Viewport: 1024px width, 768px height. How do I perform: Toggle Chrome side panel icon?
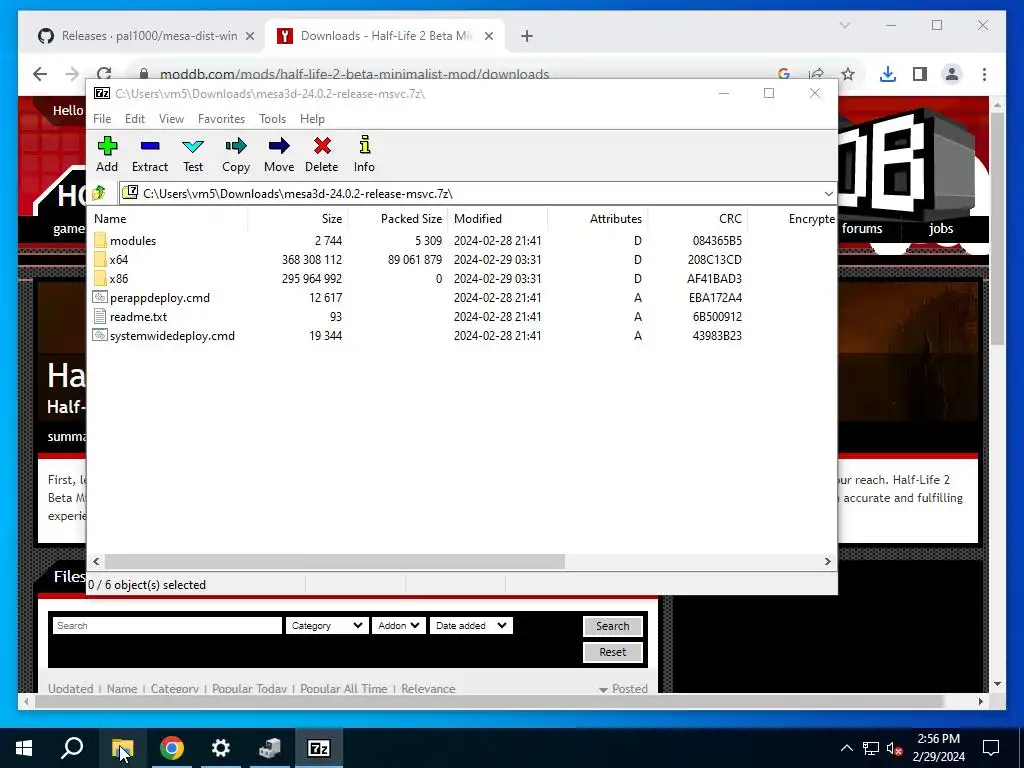coord(920,74)
